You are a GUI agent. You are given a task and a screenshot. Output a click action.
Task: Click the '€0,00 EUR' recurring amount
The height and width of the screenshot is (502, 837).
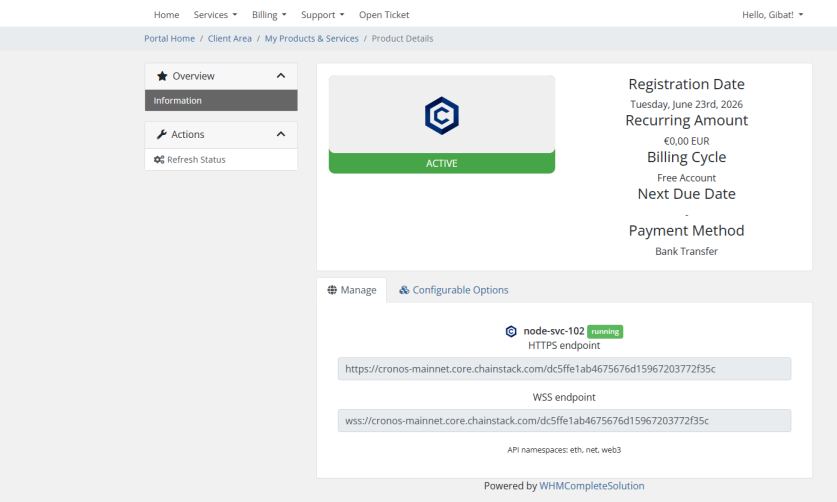[x=686, y=141]
